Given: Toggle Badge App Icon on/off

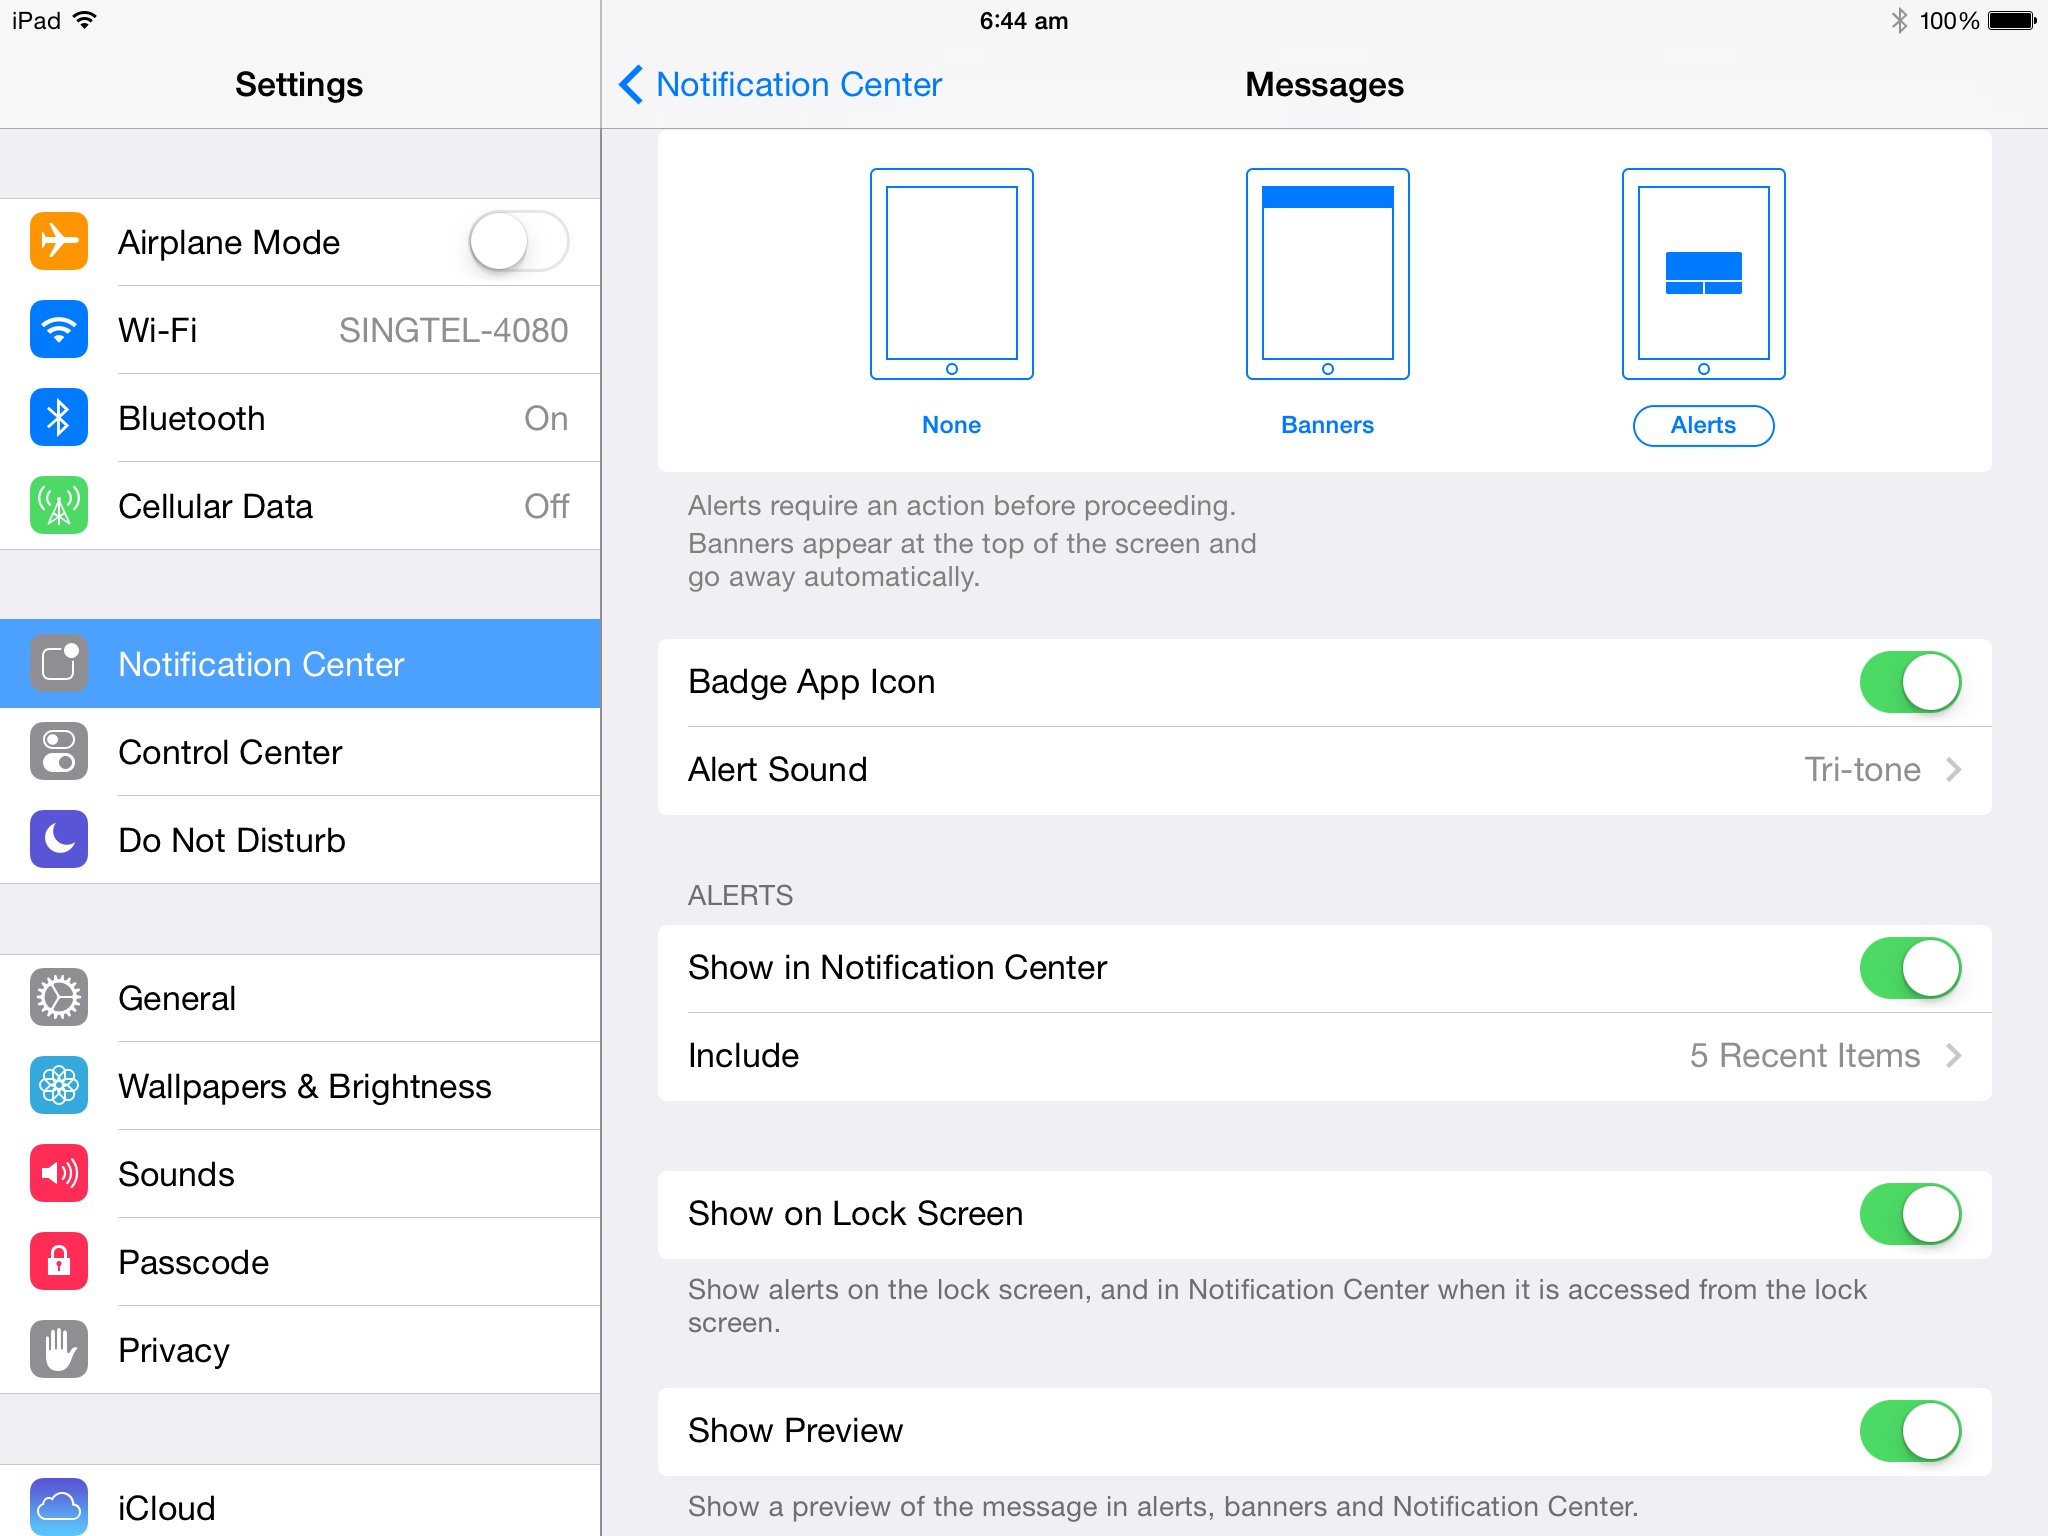Looking at the screenshot, I should click(x=1908, y=678).
